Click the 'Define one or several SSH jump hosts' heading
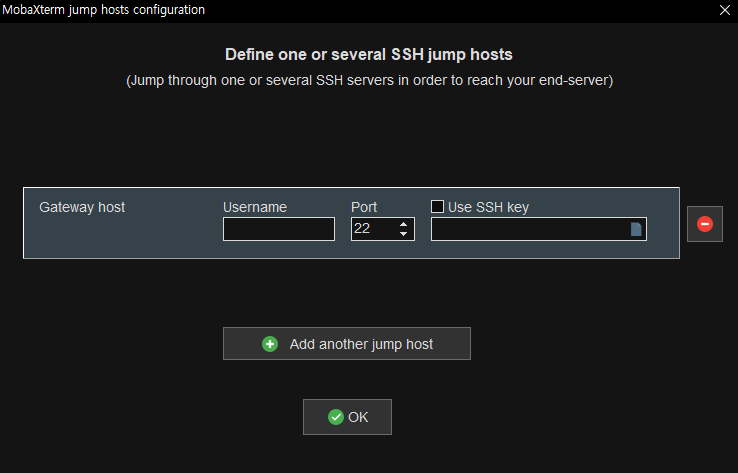The height and width of the screenshot is (473, 738). tap(369, 55)
